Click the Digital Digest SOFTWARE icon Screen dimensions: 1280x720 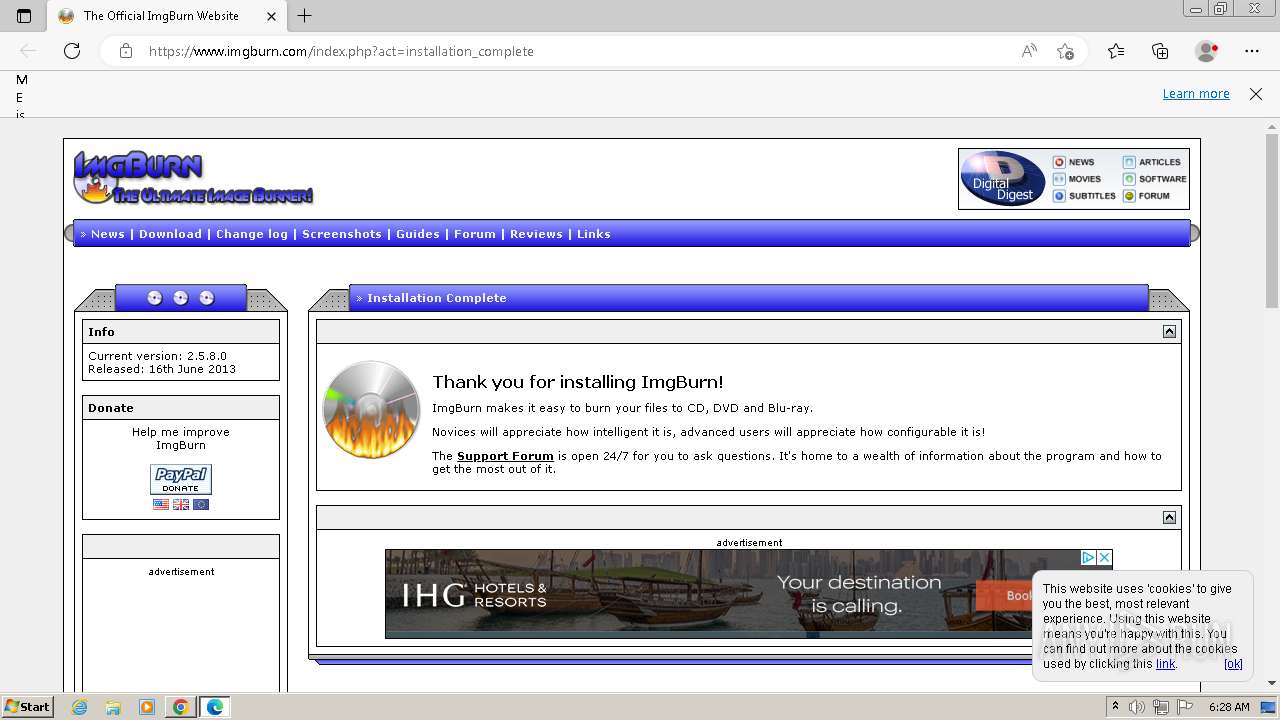1129,179
